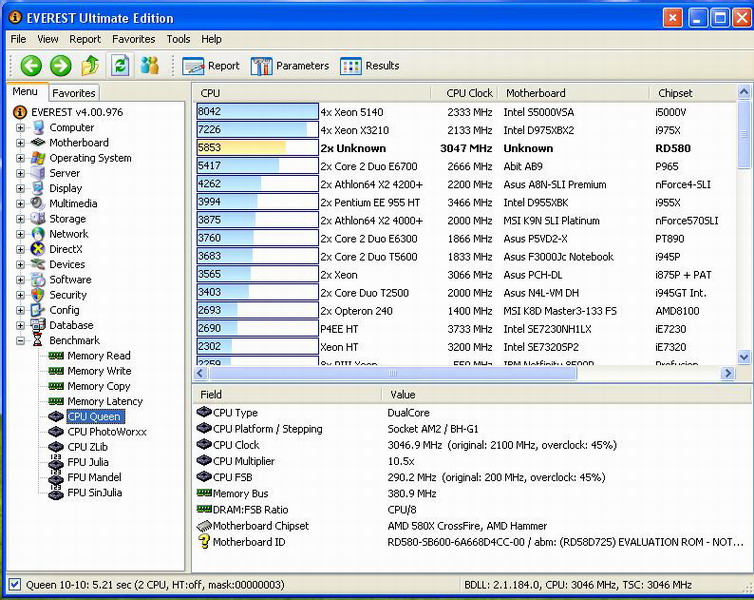
Task: Click the horizontal scrollbar thumb
Action: coord(393,373)
